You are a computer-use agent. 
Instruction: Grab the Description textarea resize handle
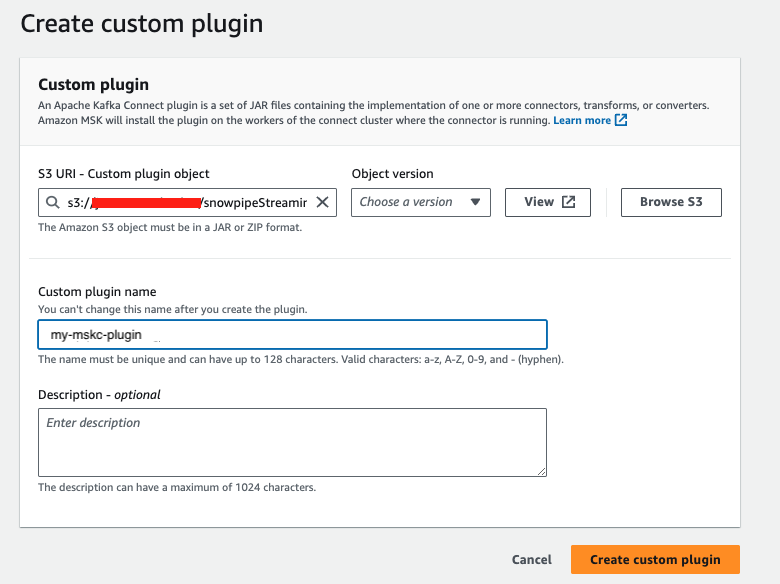tap(541, 470)
